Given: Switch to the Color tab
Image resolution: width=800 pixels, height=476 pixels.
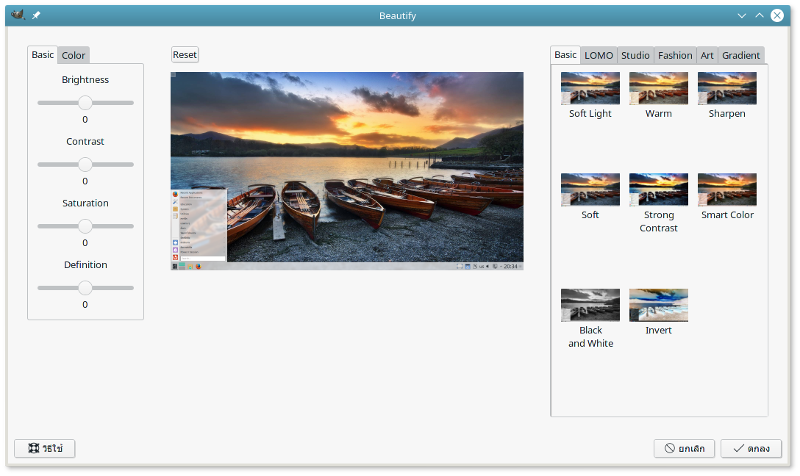Looking at the screenshot, I should [x=74, y=55].
